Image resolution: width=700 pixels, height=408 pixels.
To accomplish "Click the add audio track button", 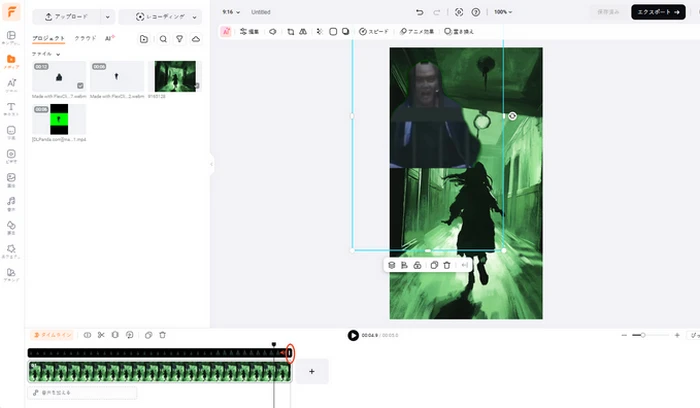I will (83, 393).
